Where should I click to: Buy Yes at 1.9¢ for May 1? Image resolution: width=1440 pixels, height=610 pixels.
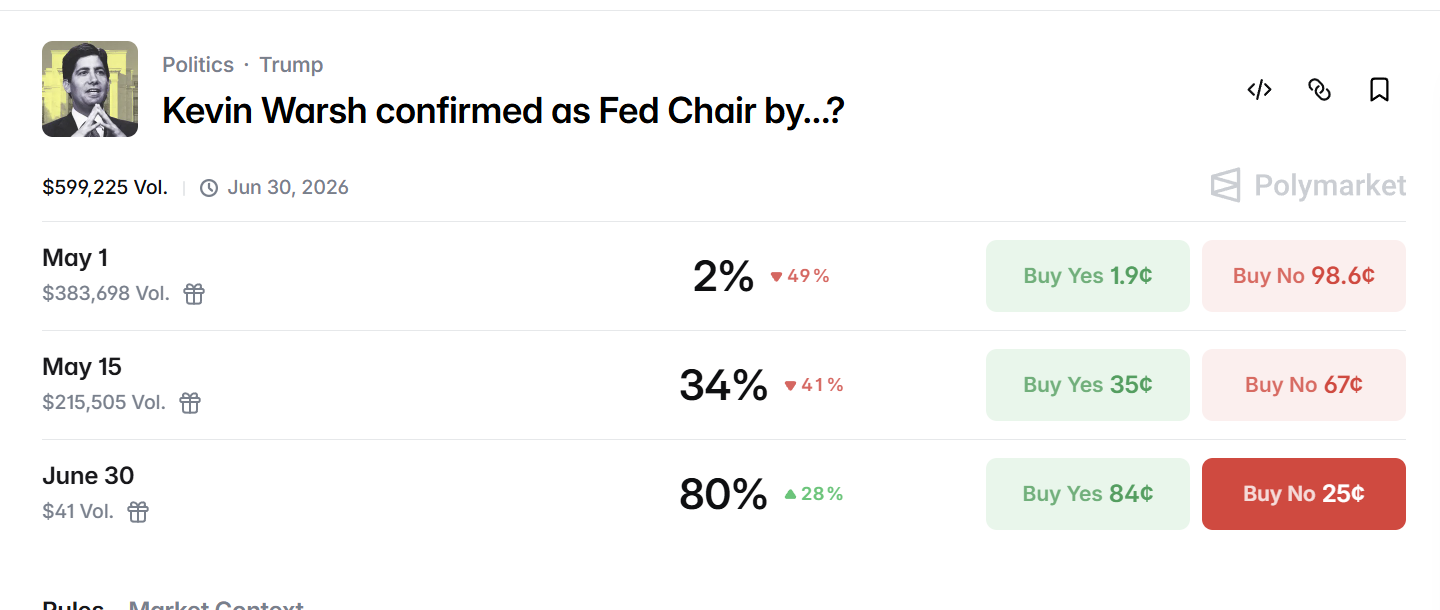coord(1088,276)
